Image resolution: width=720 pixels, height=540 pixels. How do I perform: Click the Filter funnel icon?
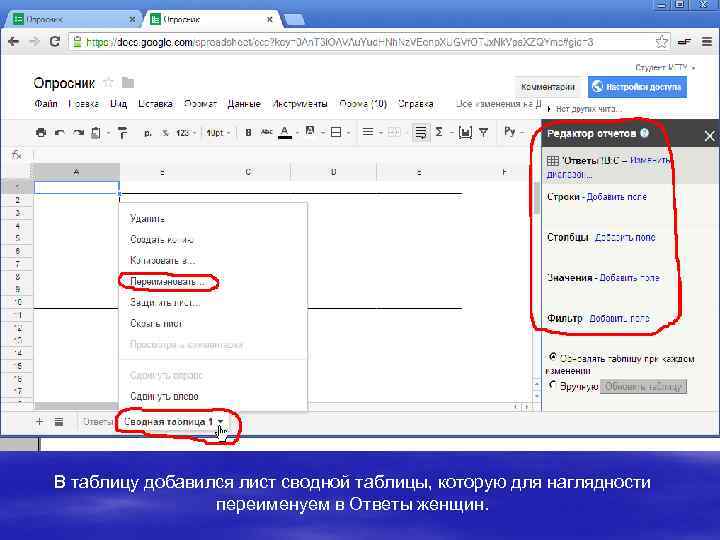point(484,133)
